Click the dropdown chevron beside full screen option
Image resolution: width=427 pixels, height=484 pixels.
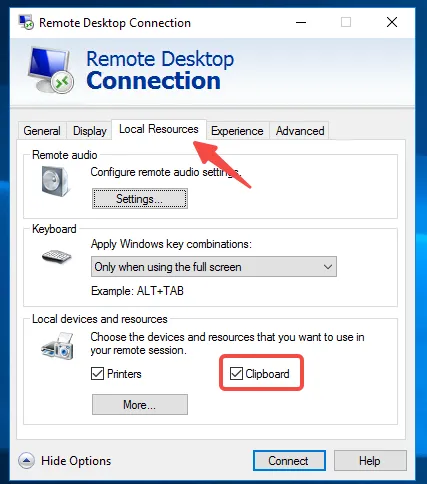[328, 267]
